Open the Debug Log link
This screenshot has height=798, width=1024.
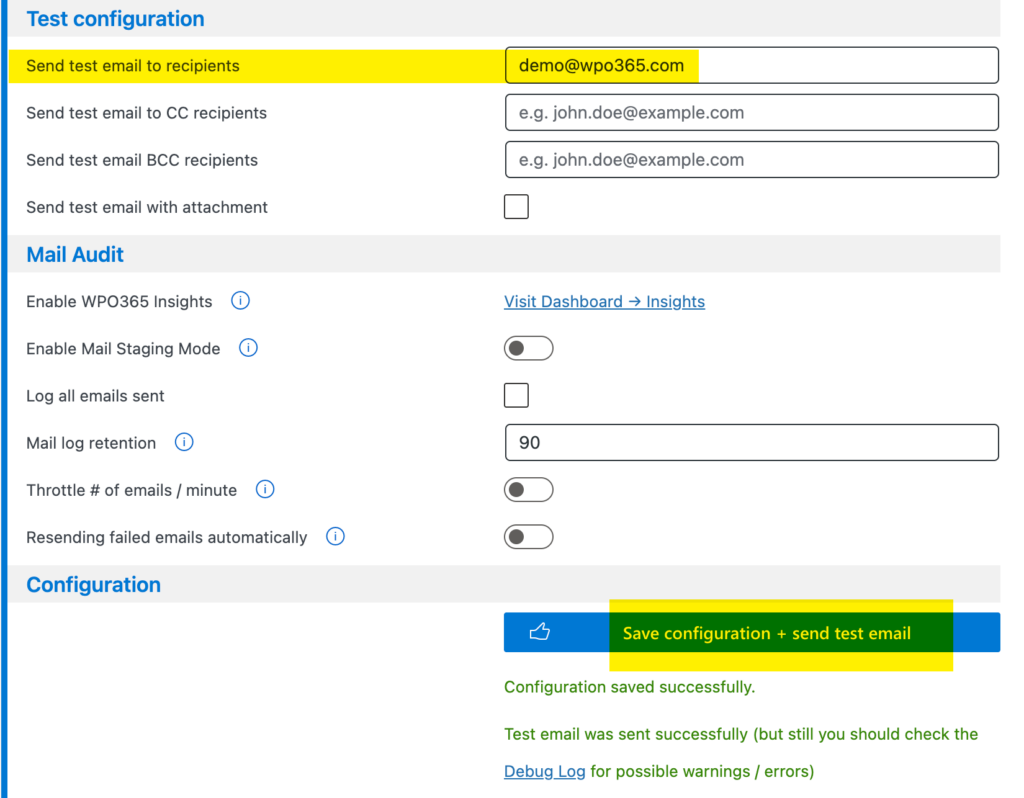tap(544, 771)
